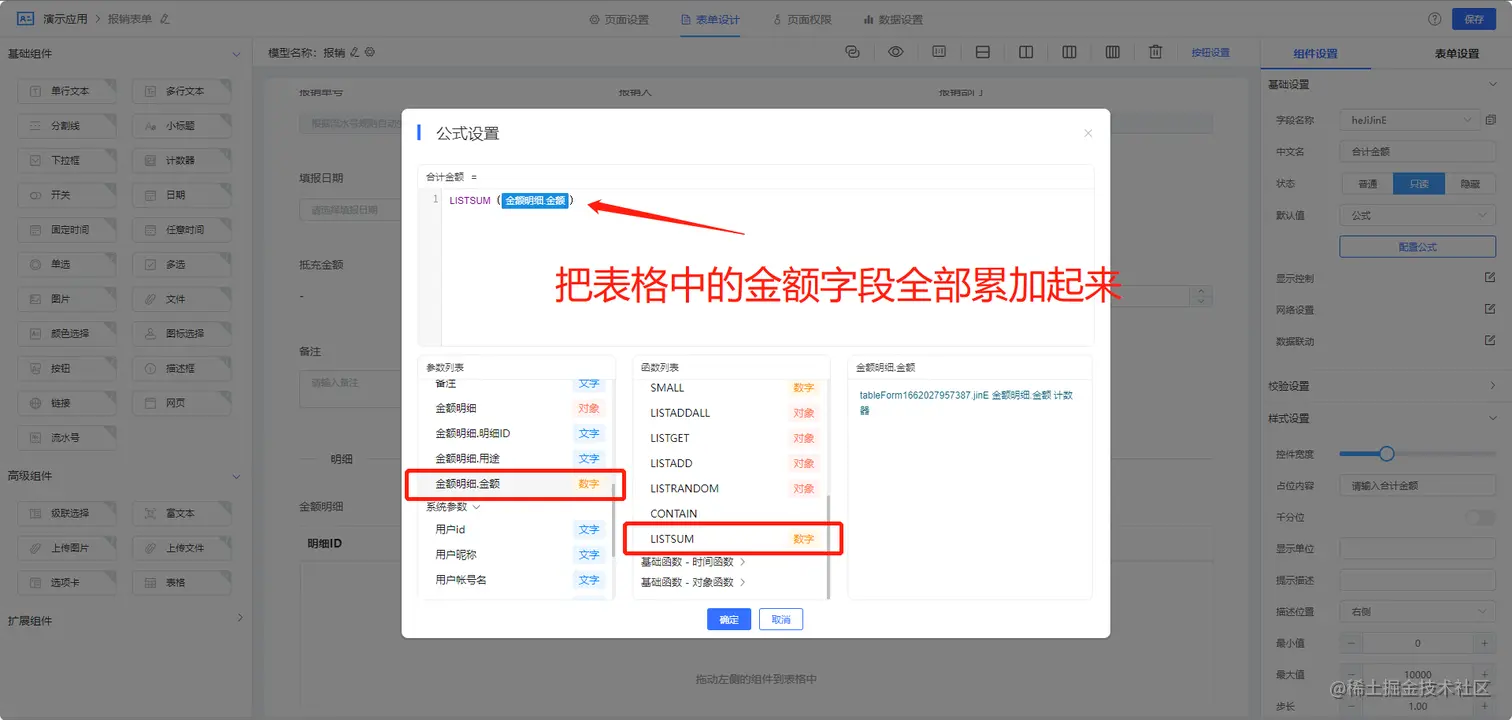Switch to the 表单设计 tab
This screenshot has height=720, width=1512.
pos(709,20)
